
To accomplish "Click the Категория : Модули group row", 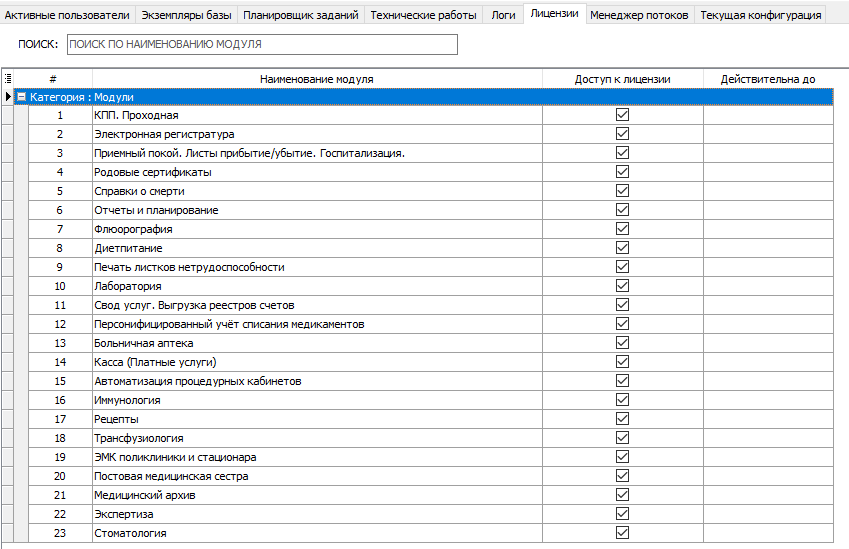I will click(423, 97).
